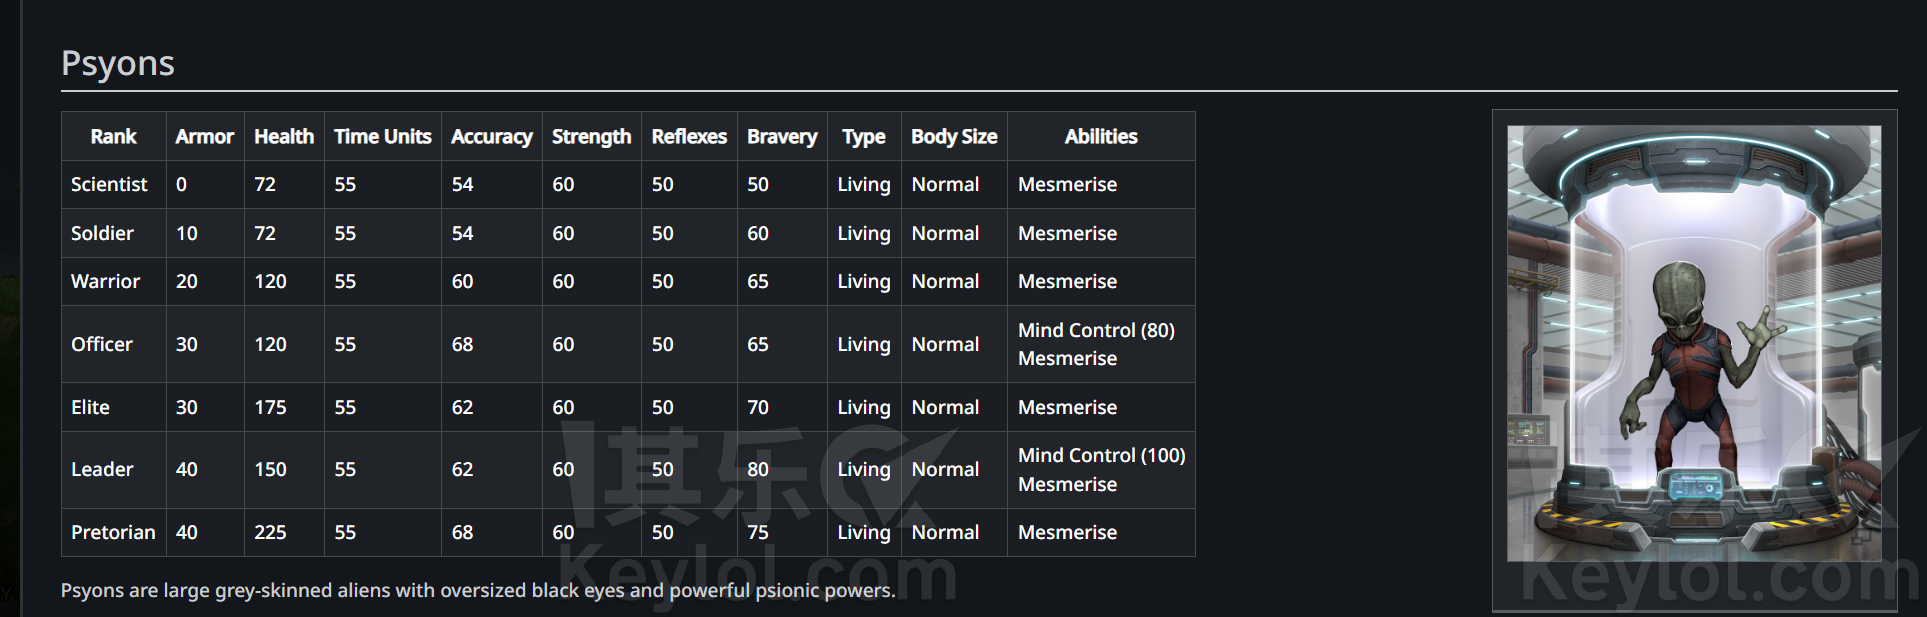The width and height of the screenshot is (1927, 617).
Task: Click Mind Control (80) in Officer row
Action: coord(1096,331)
